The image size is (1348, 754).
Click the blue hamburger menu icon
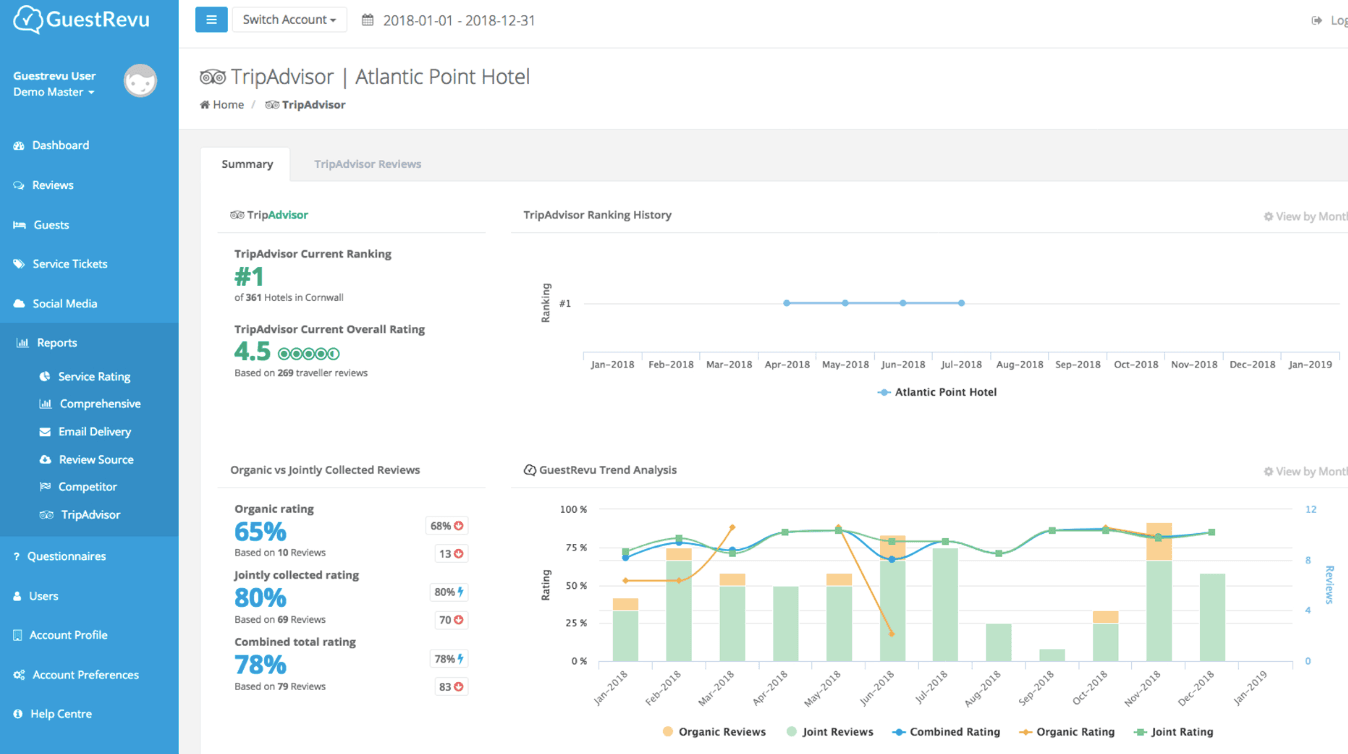pyautogui.click(x=211, y=18)
